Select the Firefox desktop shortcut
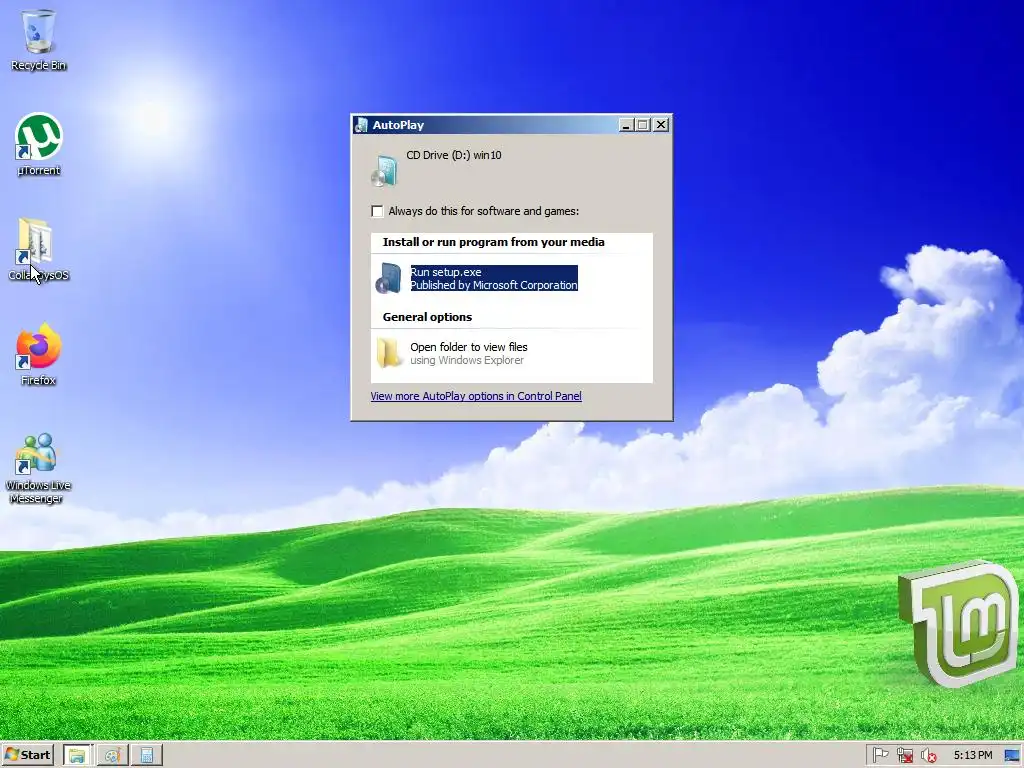Viewport: 1024px width, 768px height. (x=39, y=353)
